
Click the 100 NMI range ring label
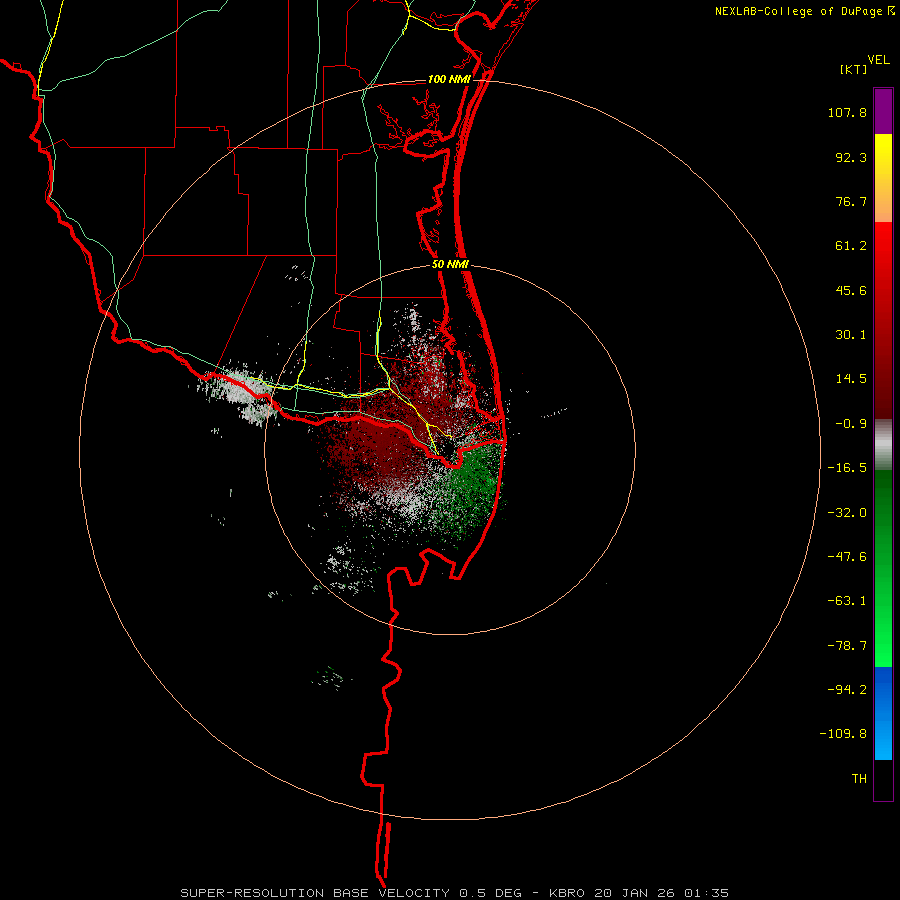pyautogui.click(x=449, y=79)
